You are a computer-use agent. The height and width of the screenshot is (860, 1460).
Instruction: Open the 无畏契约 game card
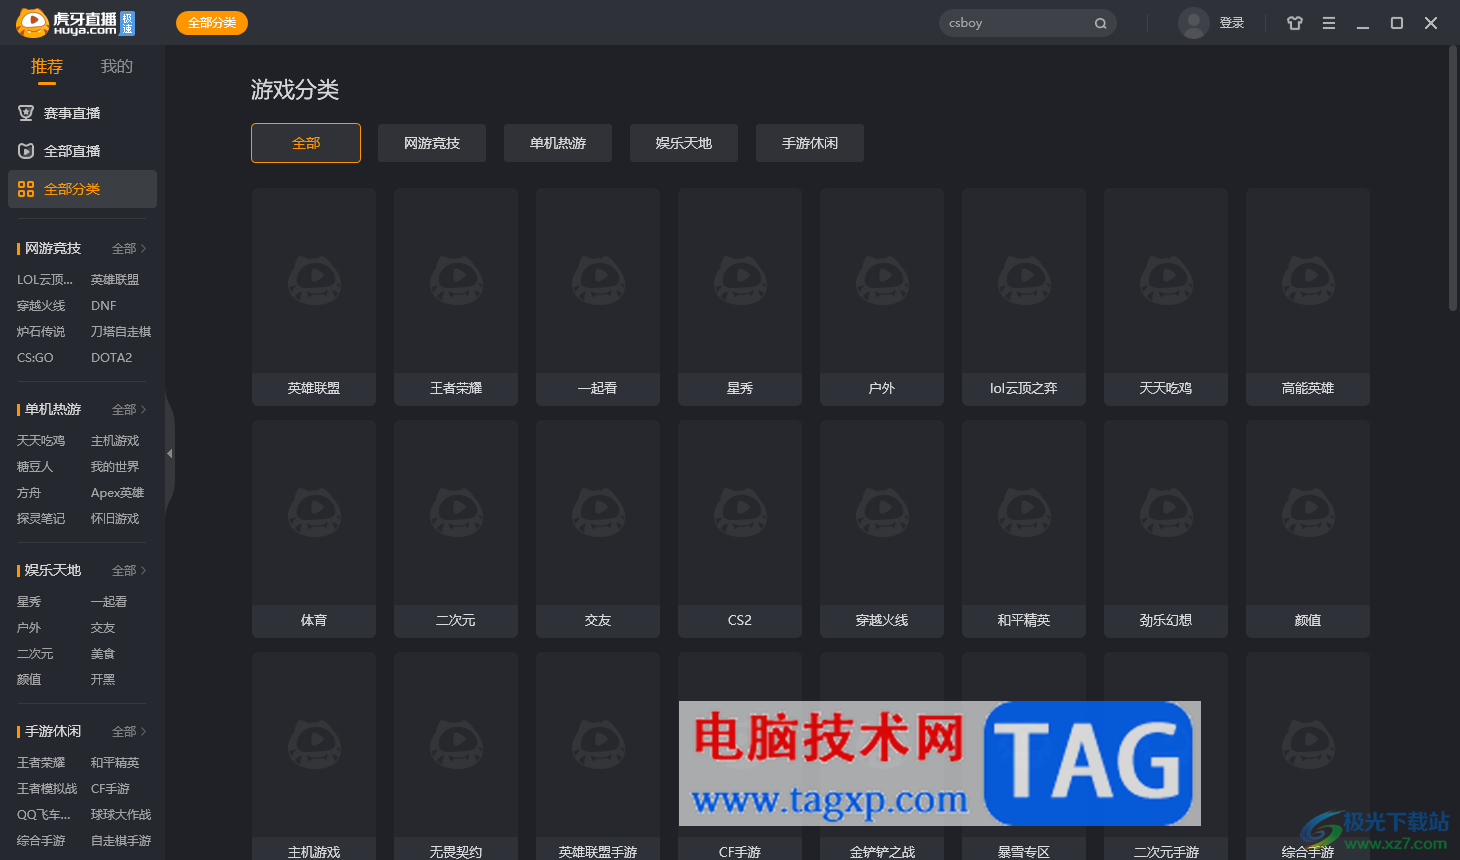[x=456, y=756]
